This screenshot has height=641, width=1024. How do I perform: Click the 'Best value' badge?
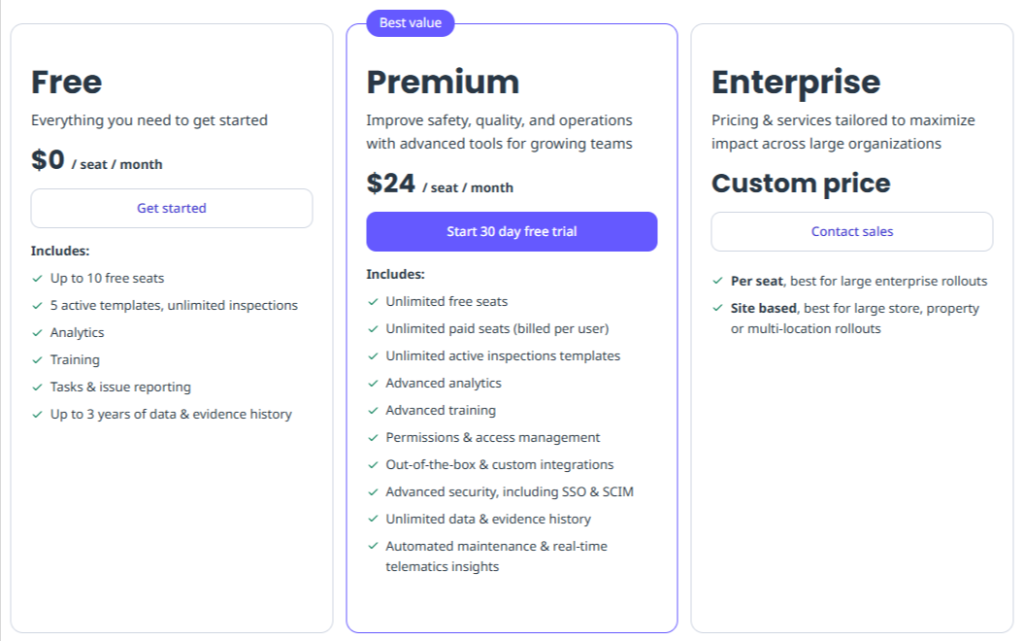click(x=410, y=22)
